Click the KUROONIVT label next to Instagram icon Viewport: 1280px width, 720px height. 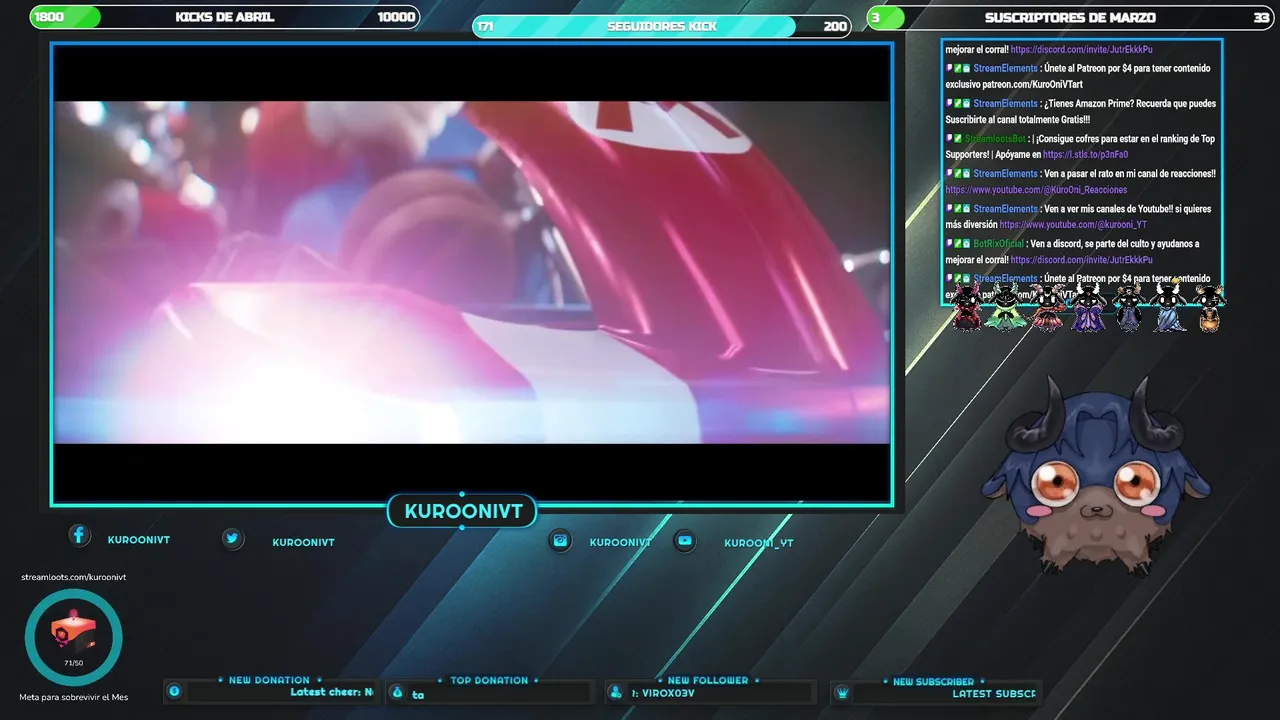click(x=620, y=542)
